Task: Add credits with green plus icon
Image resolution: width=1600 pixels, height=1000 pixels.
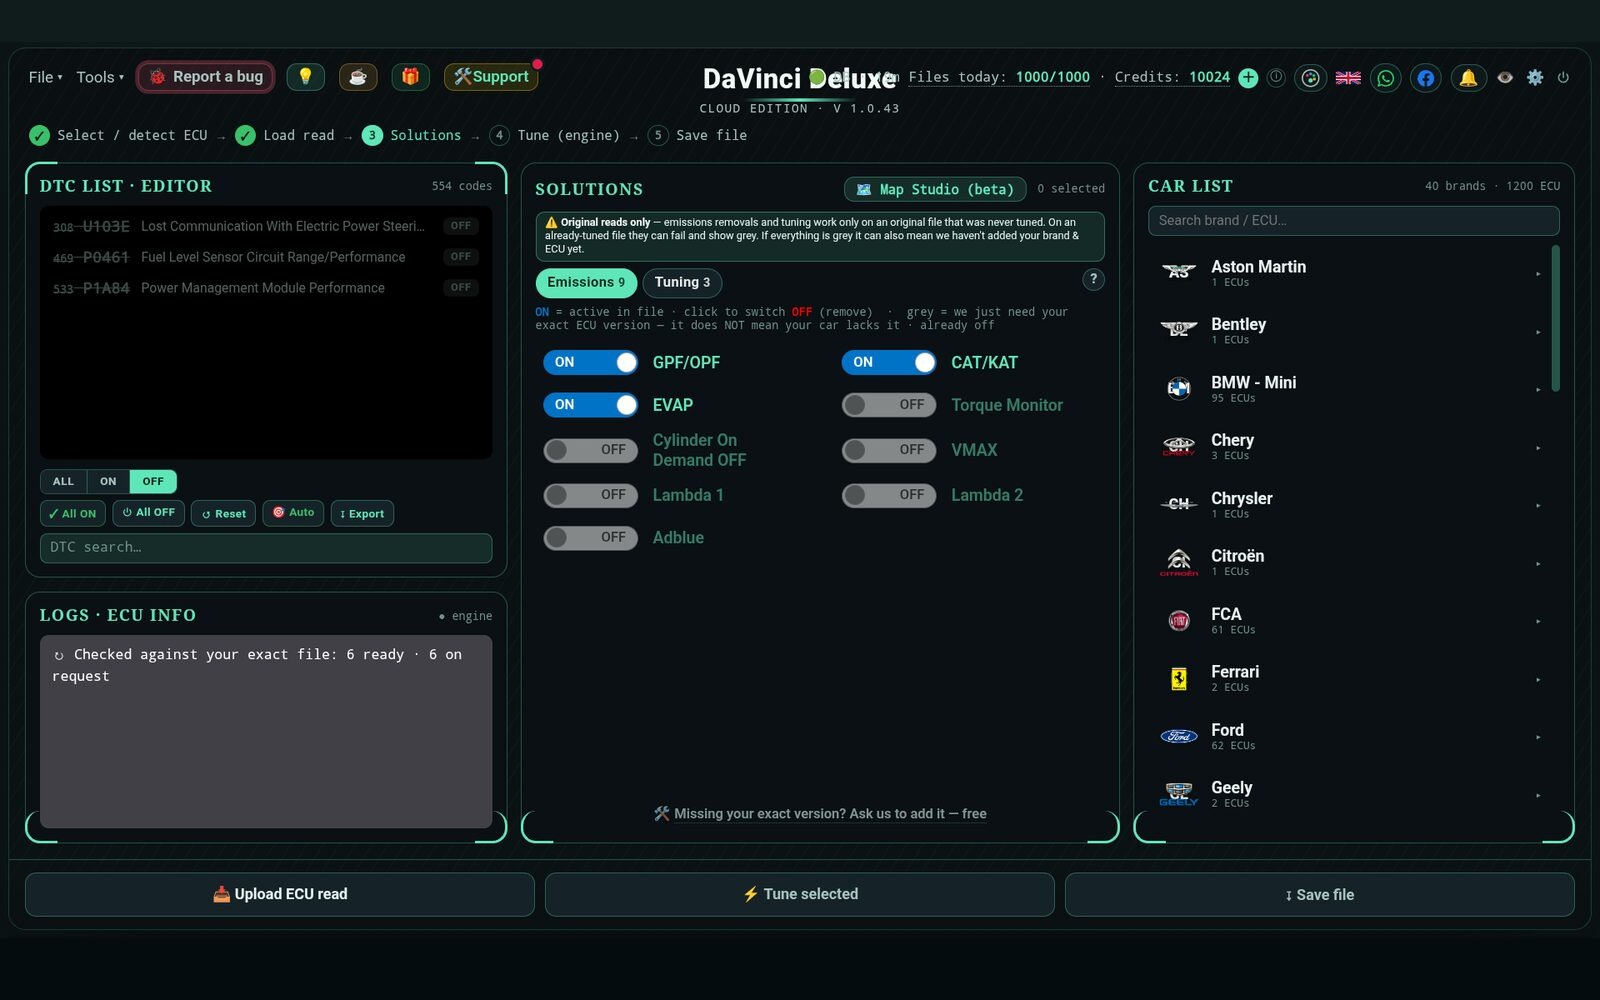Action: [1248, 78]
